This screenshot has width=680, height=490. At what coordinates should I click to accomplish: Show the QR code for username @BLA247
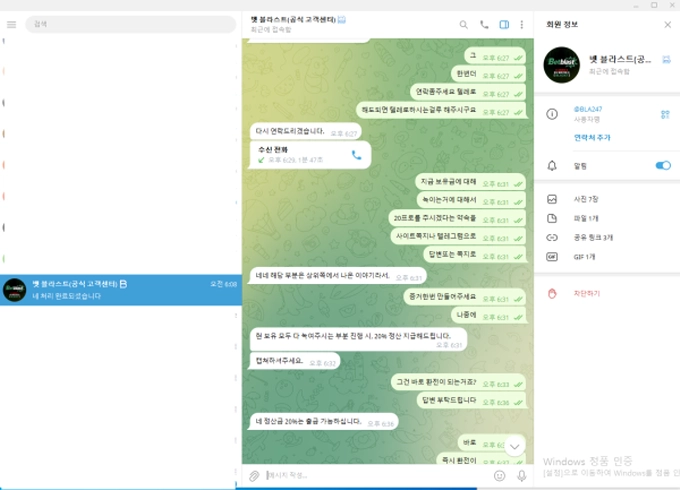[x=665, y=114]
